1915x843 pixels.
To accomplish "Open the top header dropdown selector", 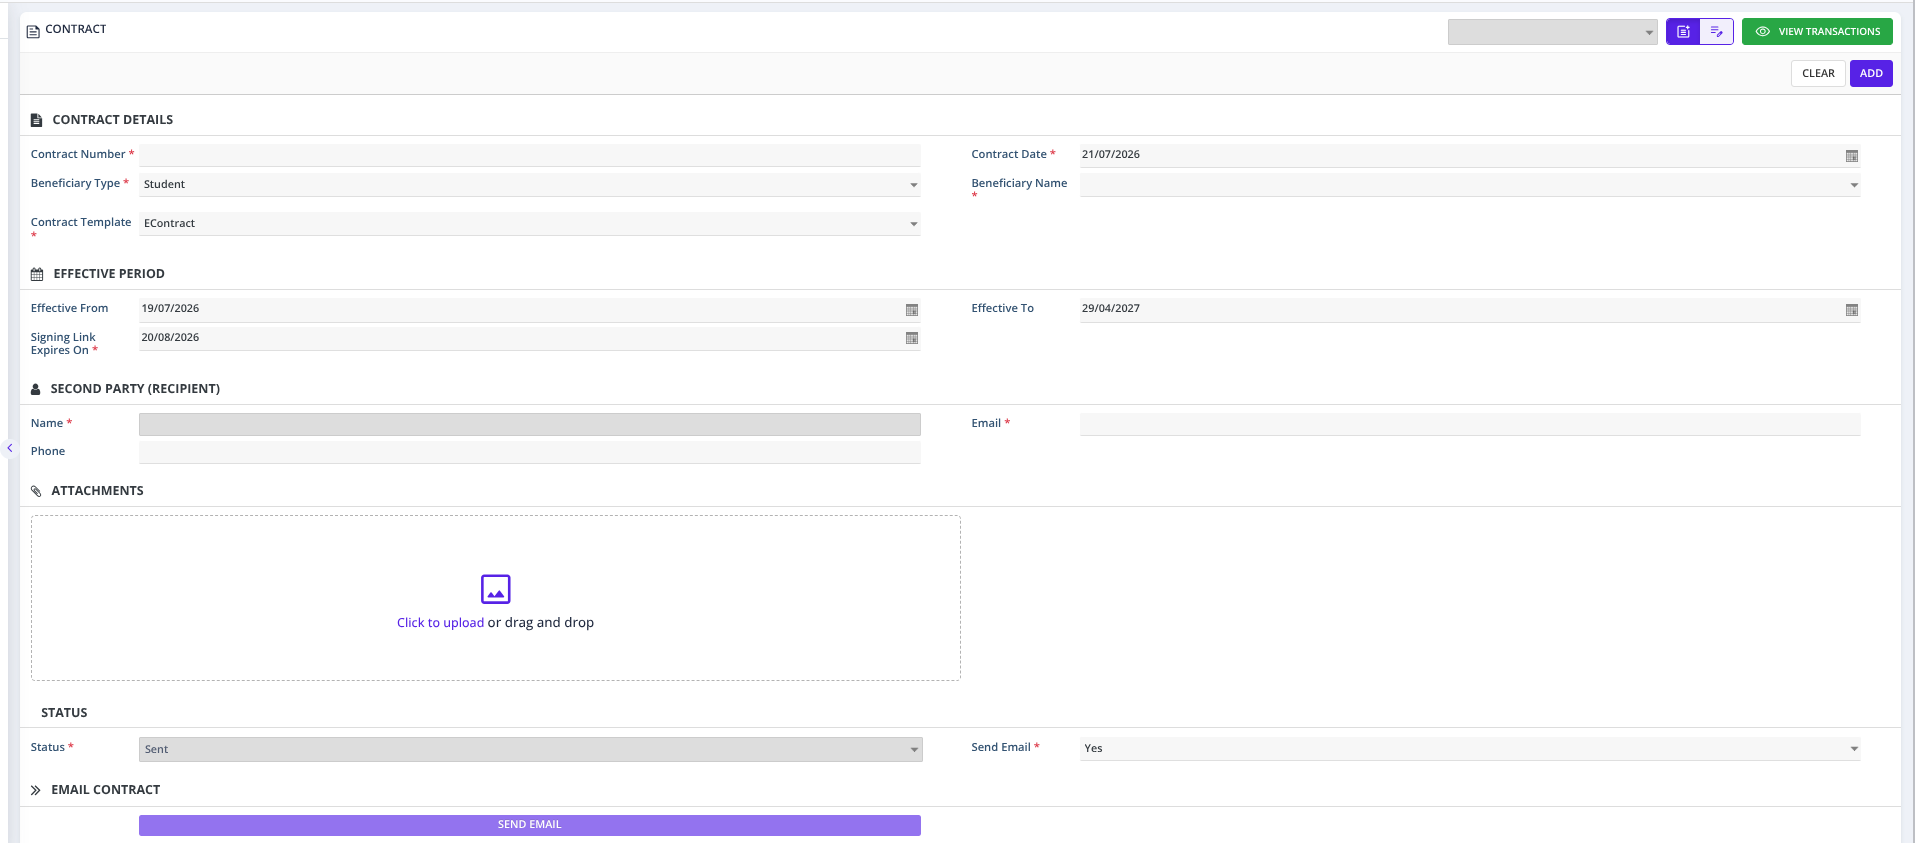I will click(x=1552, y=32).
